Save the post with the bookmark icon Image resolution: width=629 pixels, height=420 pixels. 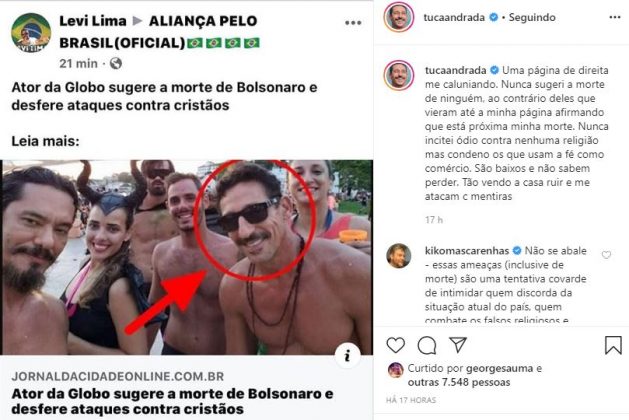[613, 345]
